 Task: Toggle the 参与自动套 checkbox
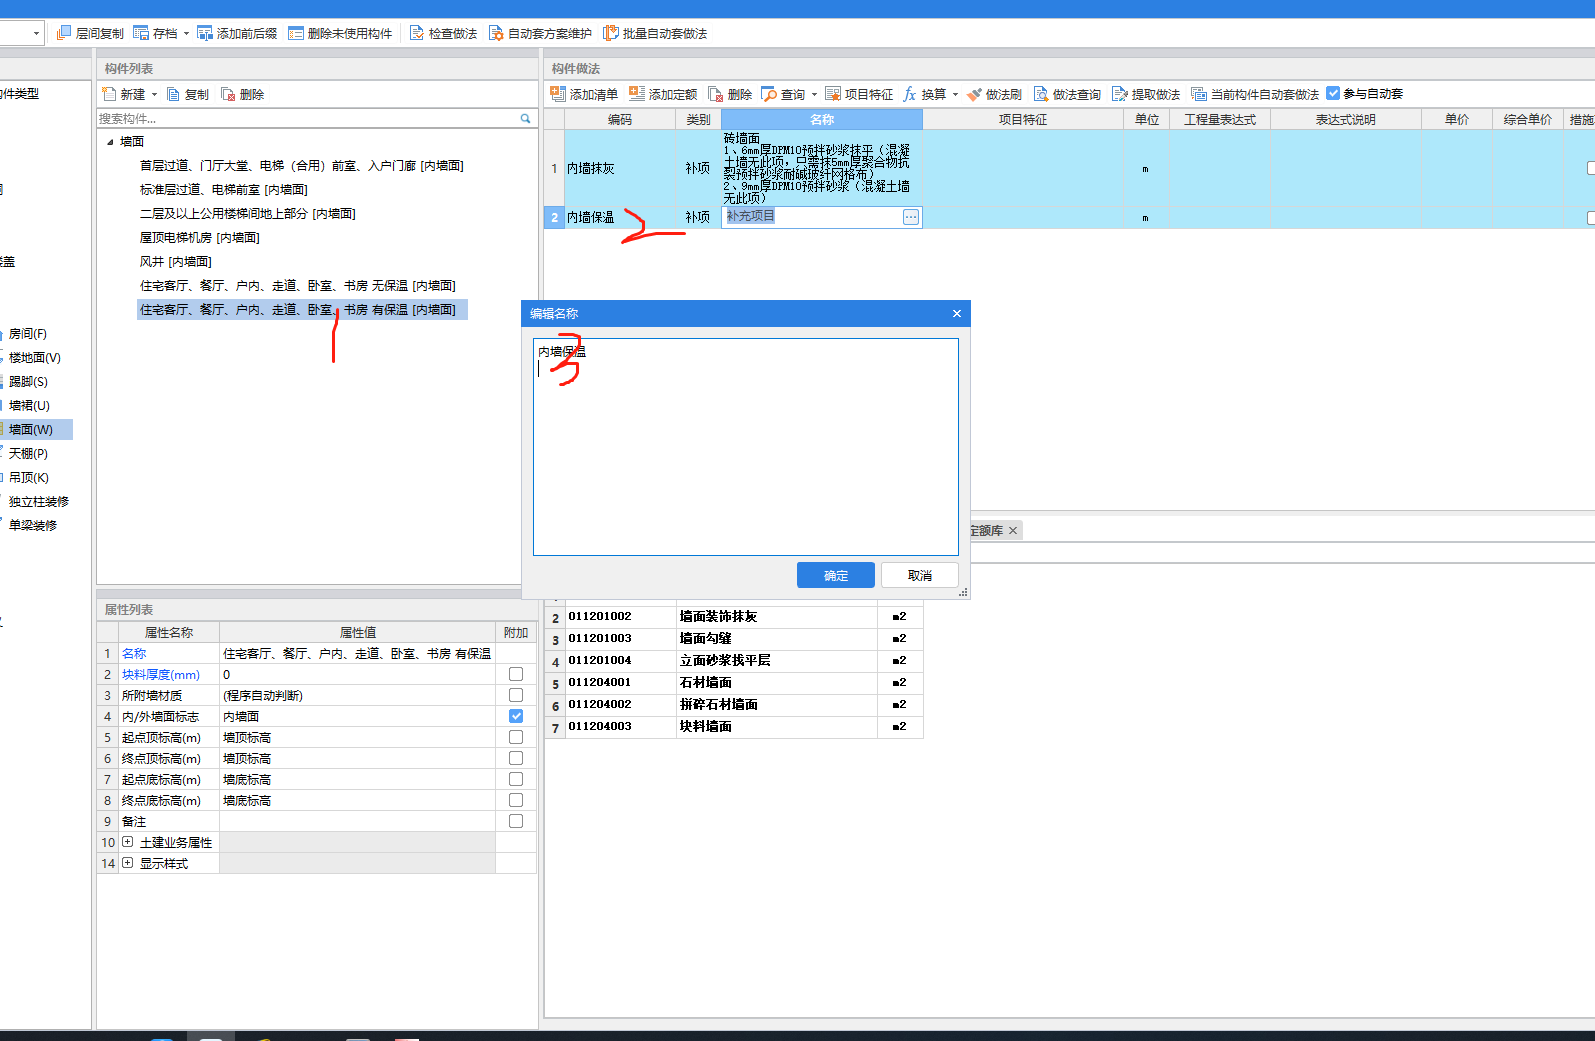tap(1333, 93)
